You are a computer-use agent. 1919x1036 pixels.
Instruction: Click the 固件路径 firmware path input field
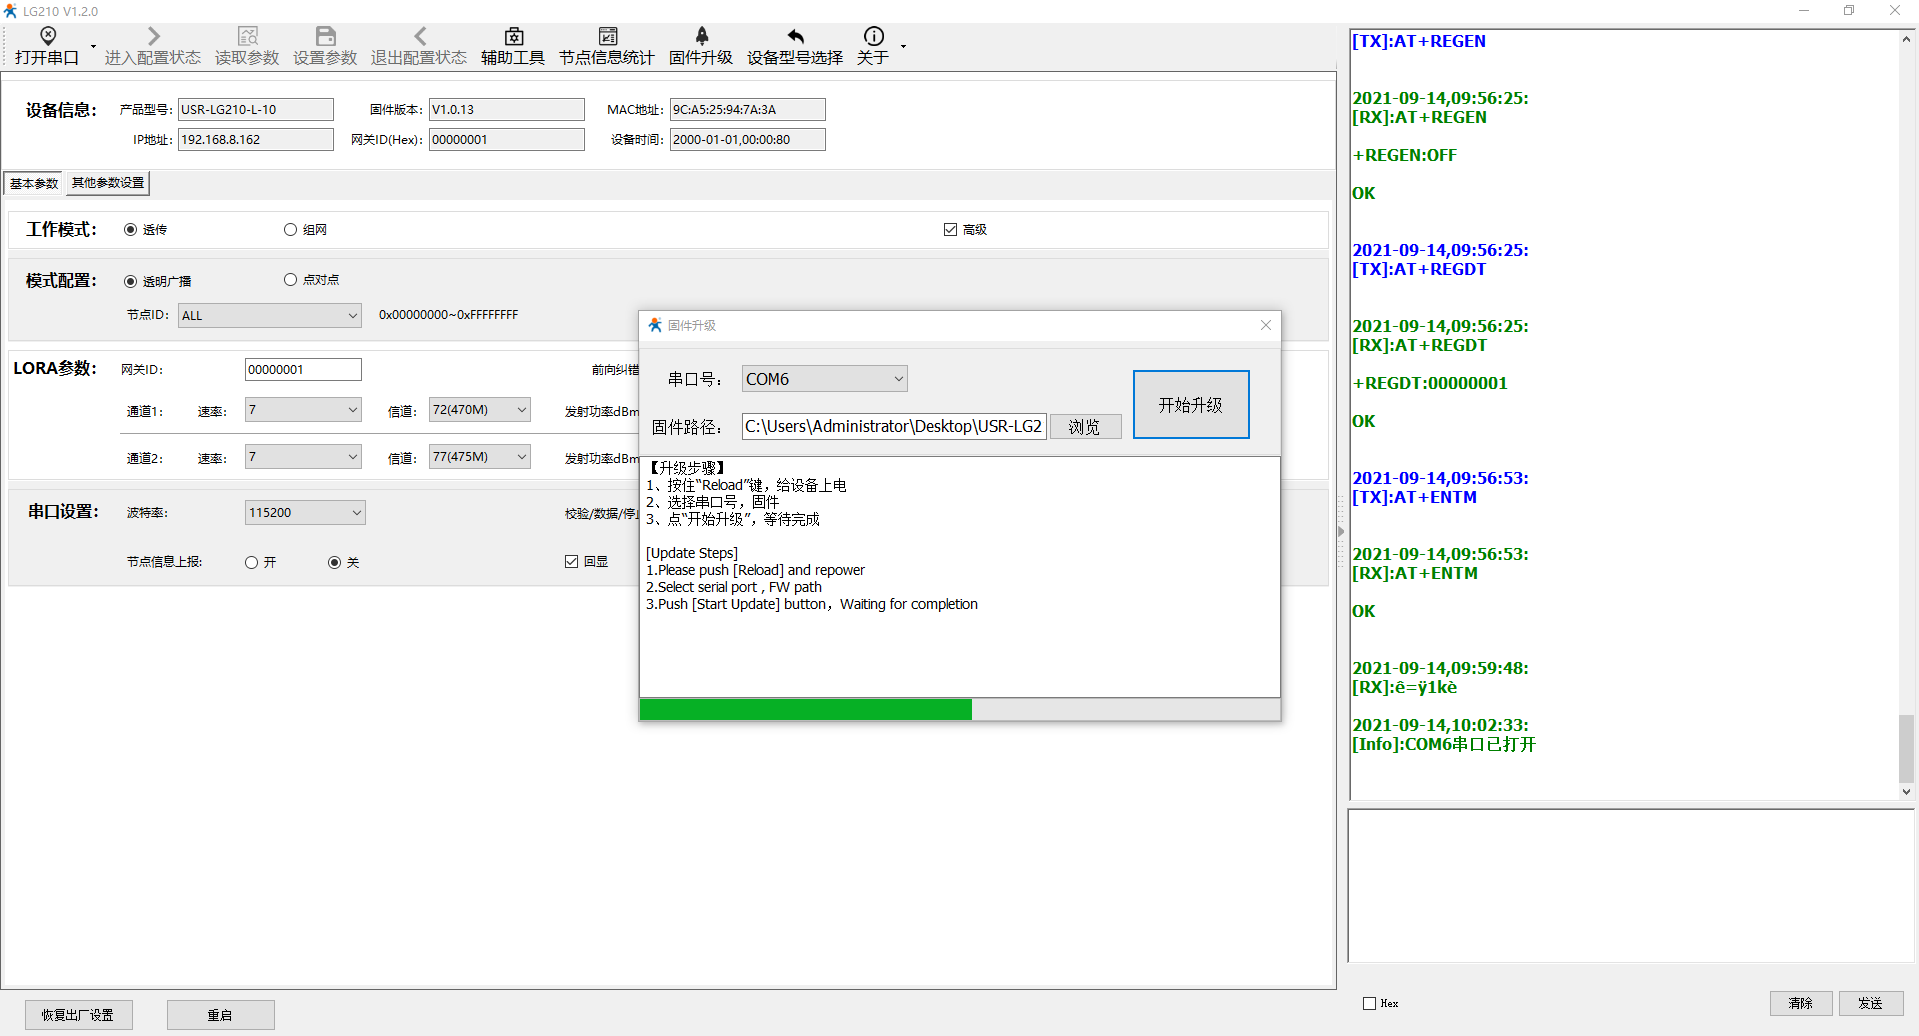pos(893,427)
